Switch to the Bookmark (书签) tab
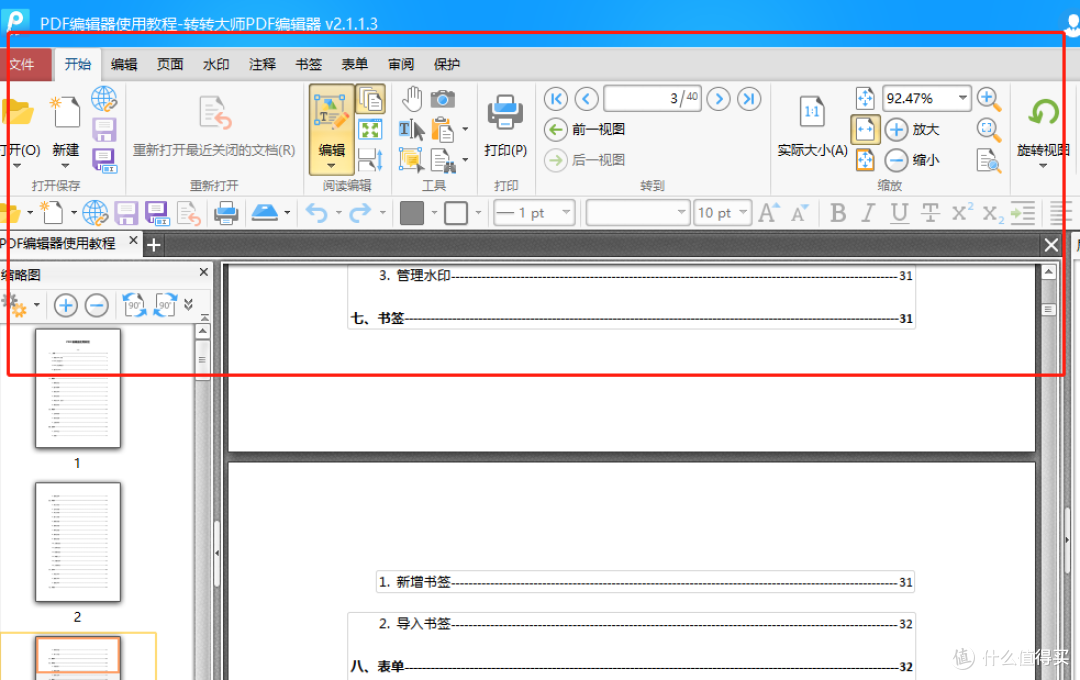The image size is (1080, 680). coord(309,65)
